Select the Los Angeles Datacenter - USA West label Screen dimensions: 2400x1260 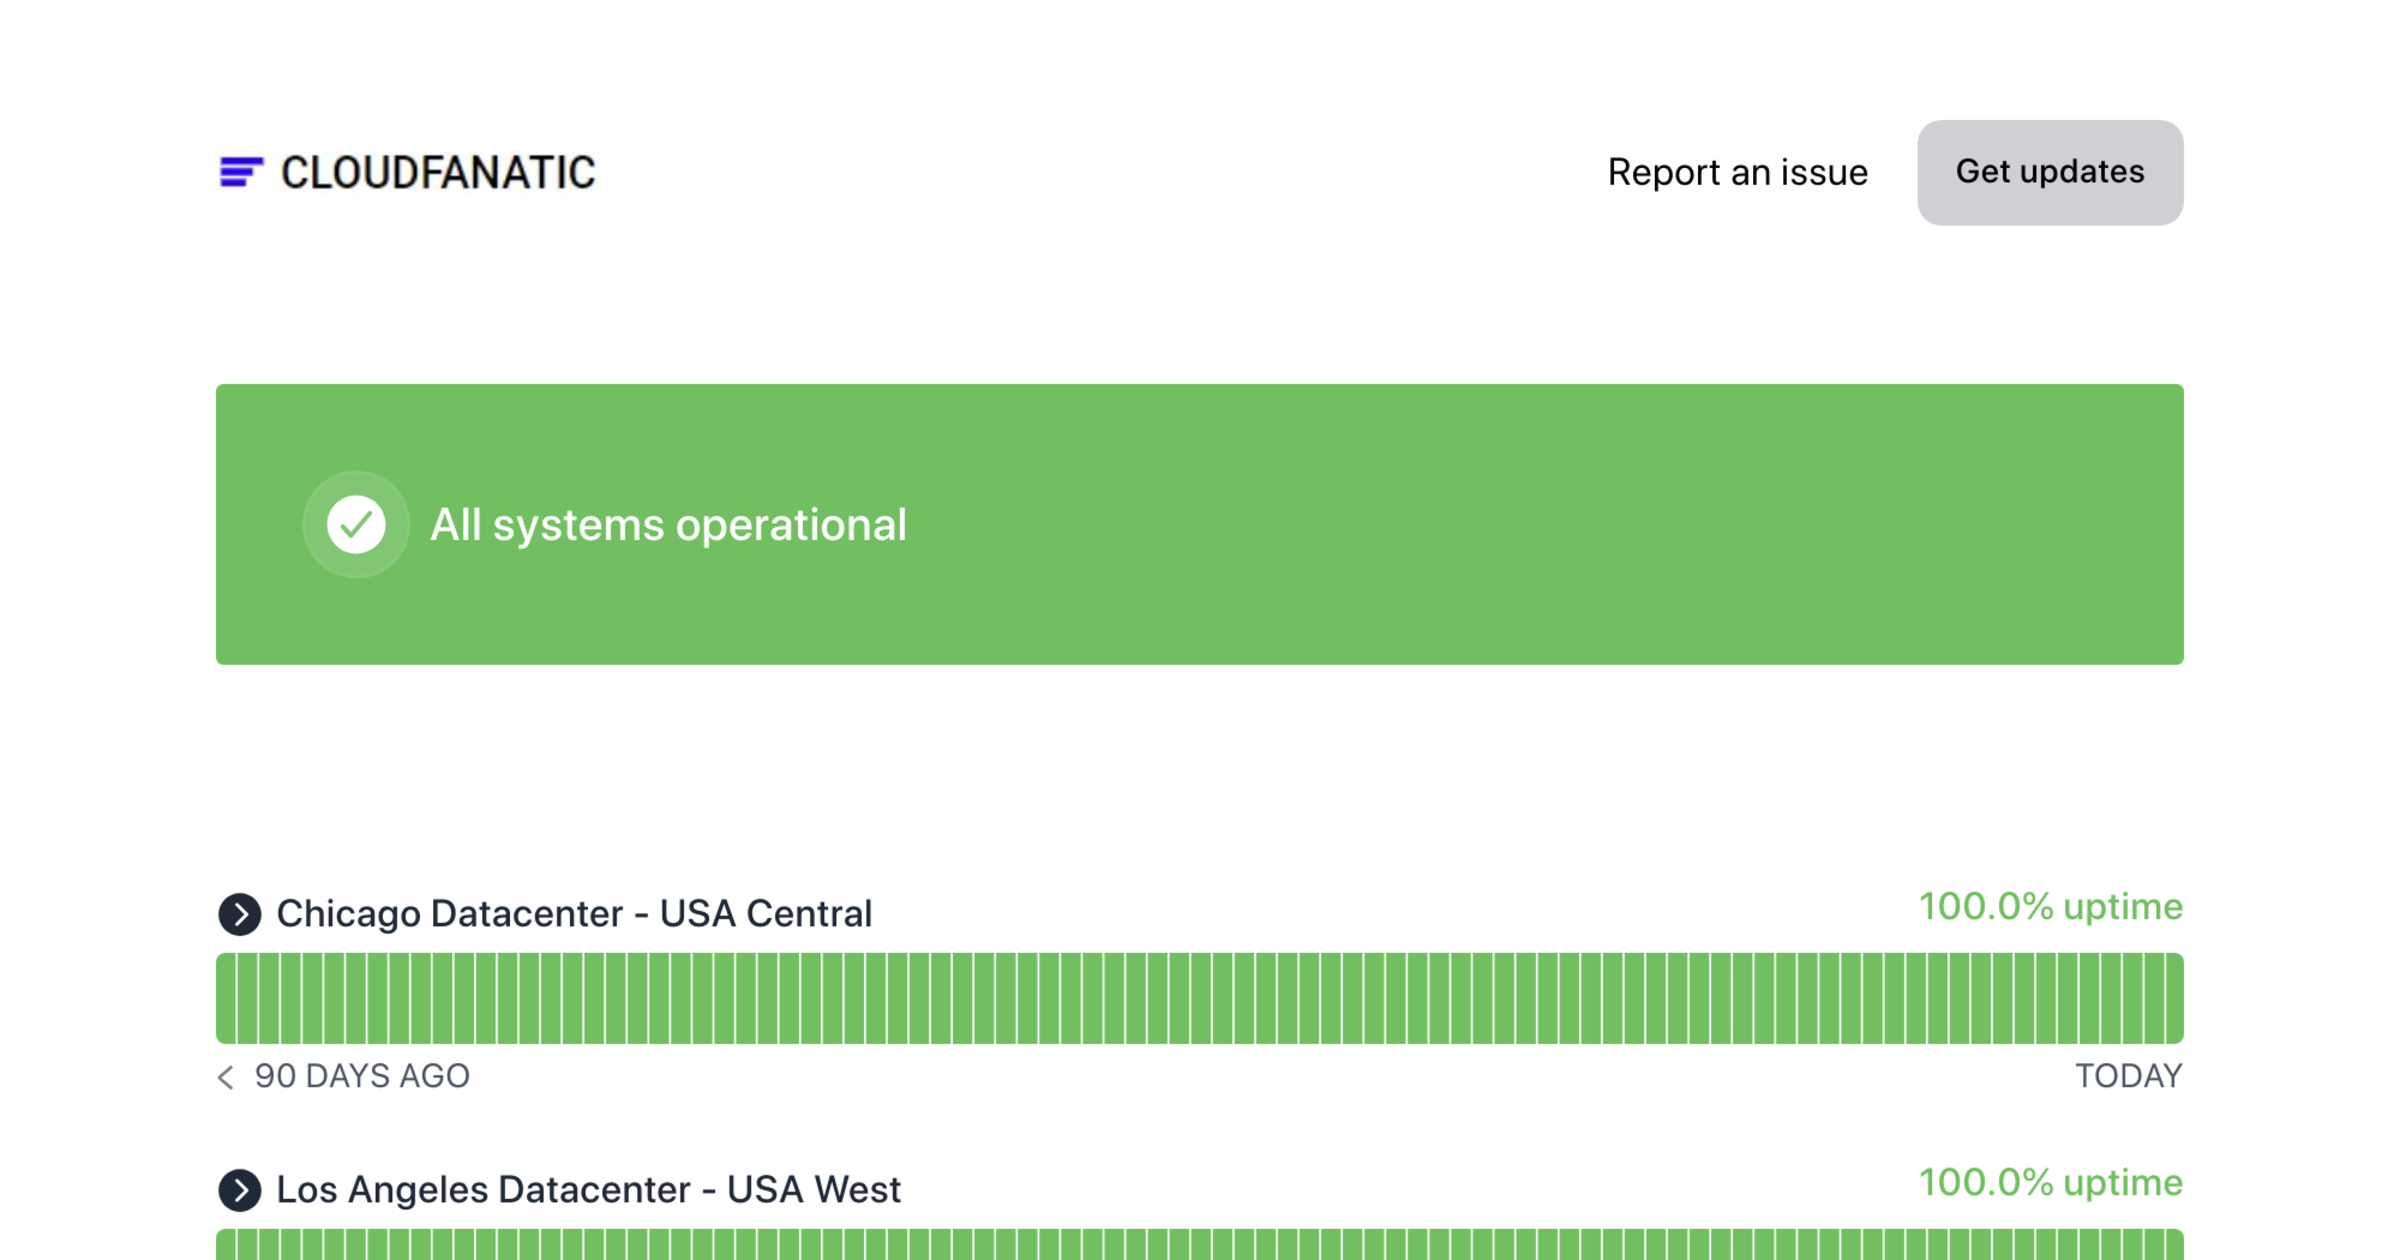(x=588, y=1190)
